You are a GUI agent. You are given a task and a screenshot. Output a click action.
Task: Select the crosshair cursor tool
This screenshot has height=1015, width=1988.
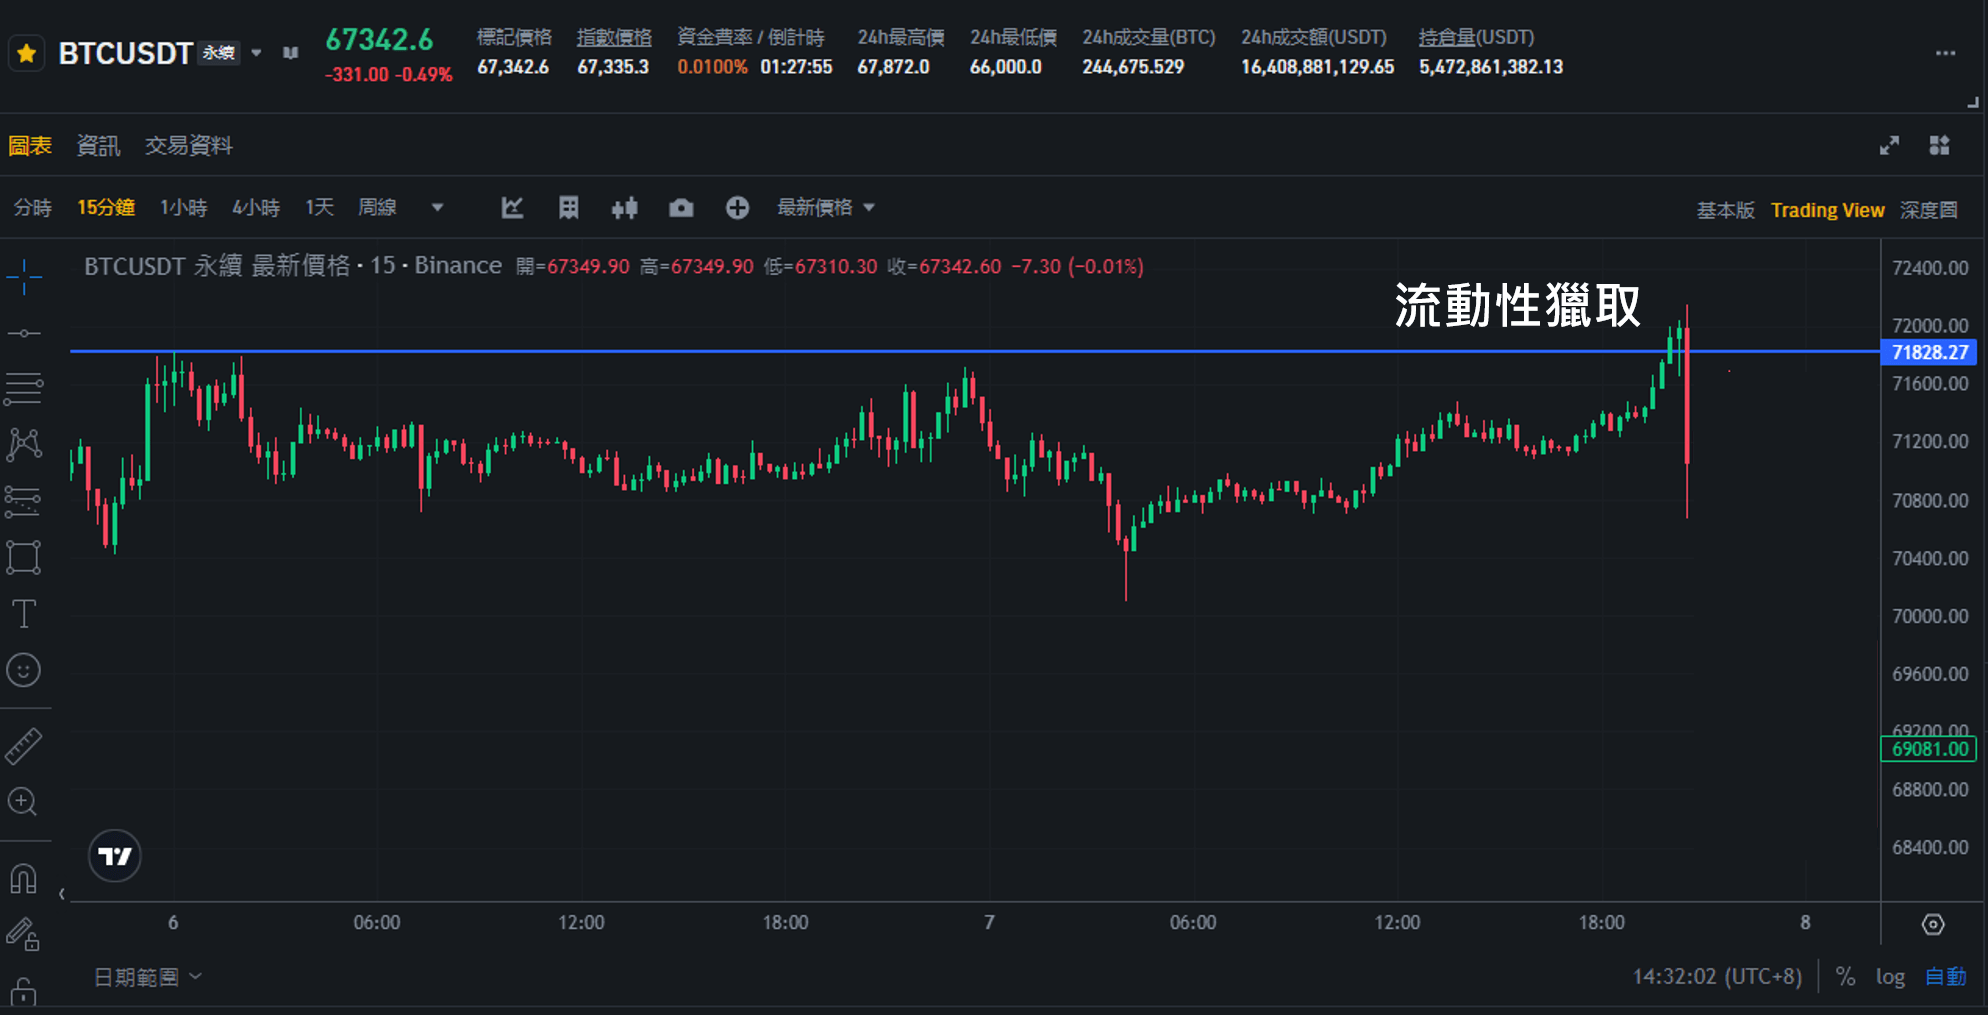click(x=24, y=276)
